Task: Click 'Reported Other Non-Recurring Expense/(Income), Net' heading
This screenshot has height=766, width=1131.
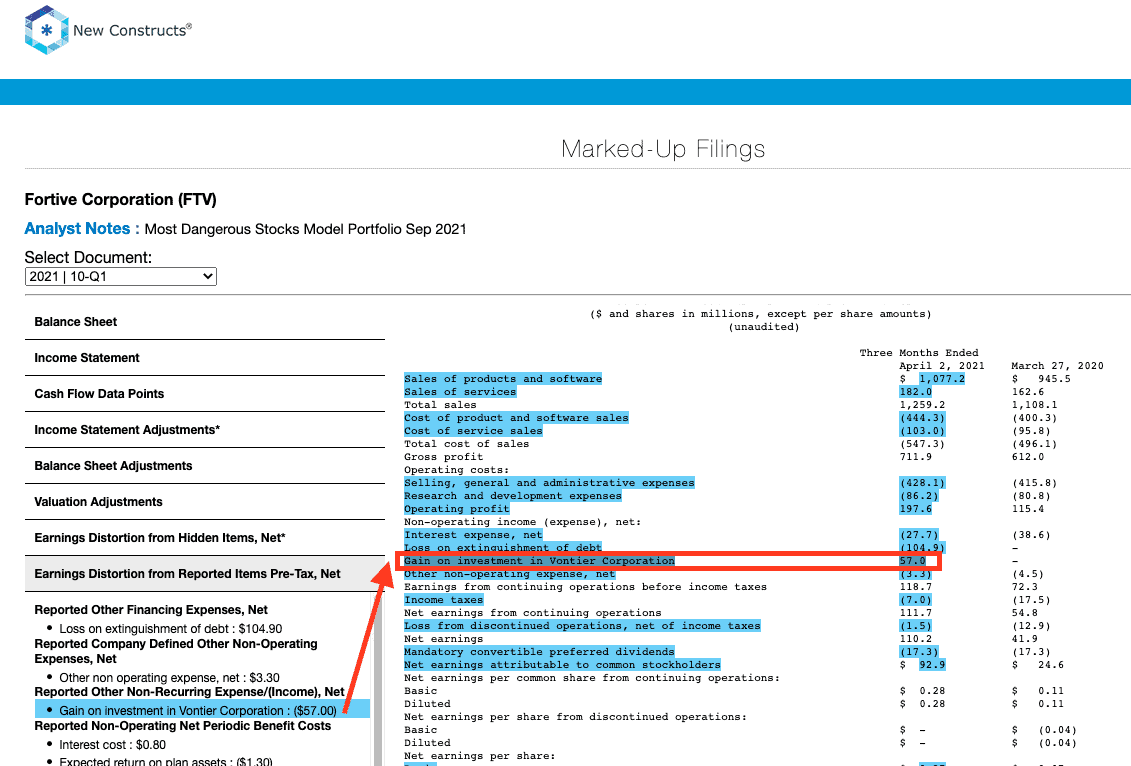Action: (190, 692)
